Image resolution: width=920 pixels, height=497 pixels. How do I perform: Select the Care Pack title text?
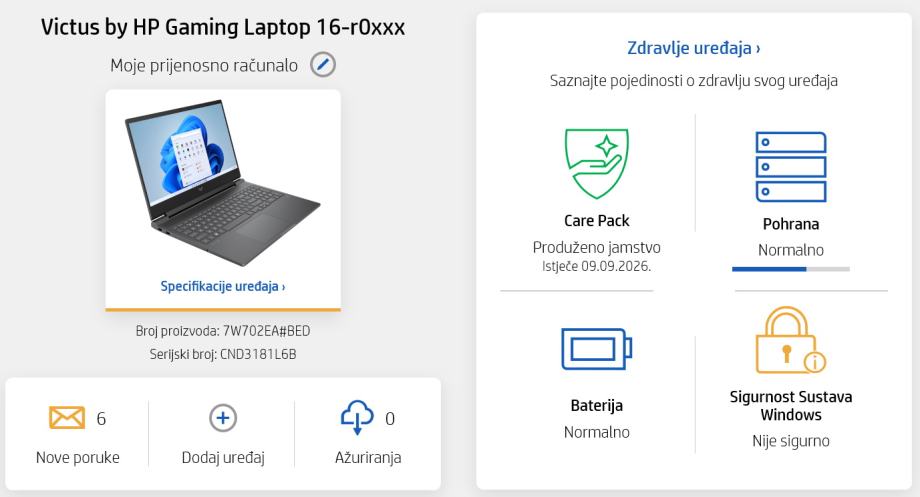(x=597, y=221)
